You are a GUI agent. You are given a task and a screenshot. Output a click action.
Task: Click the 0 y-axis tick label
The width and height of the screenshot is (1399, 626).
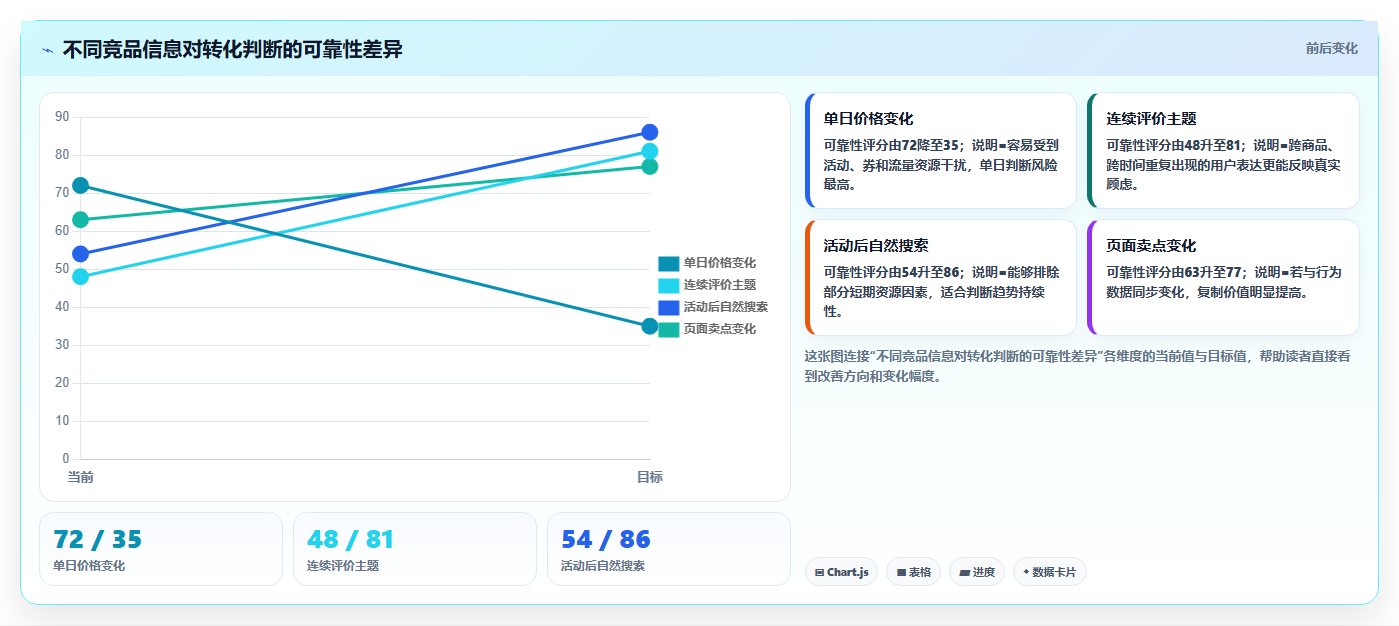[x=66, y=459]
